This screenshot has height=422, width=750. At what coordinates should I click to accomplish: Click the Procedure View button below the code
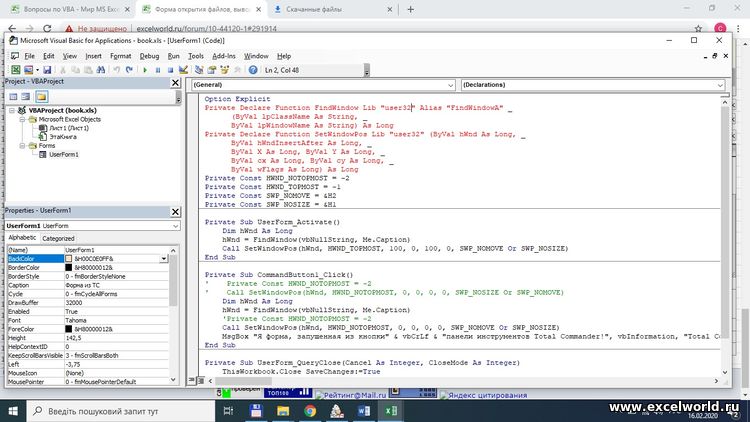pos(191,380)
